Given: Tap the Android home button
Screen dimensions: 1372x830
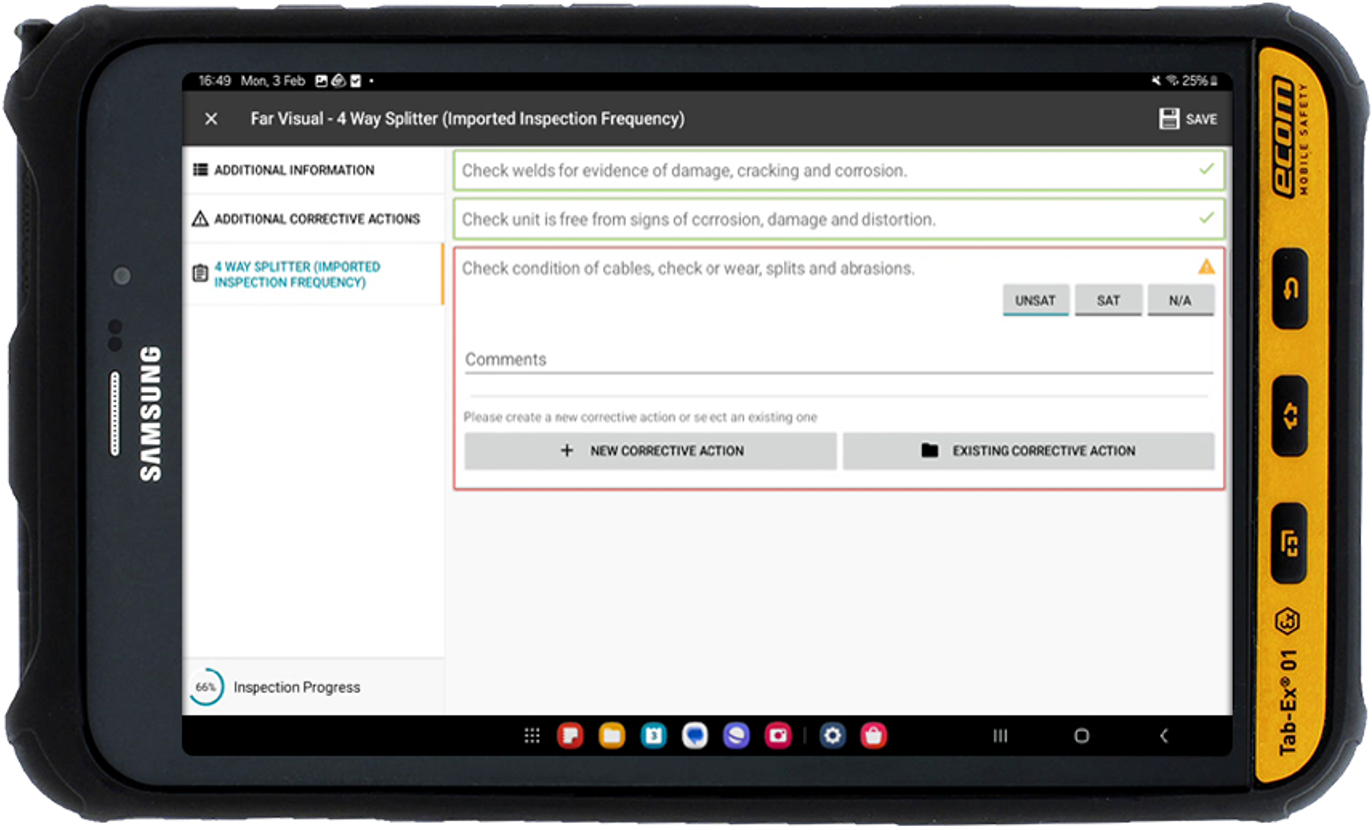Looking at the screenshot, I should click(x=1081, y=736).
